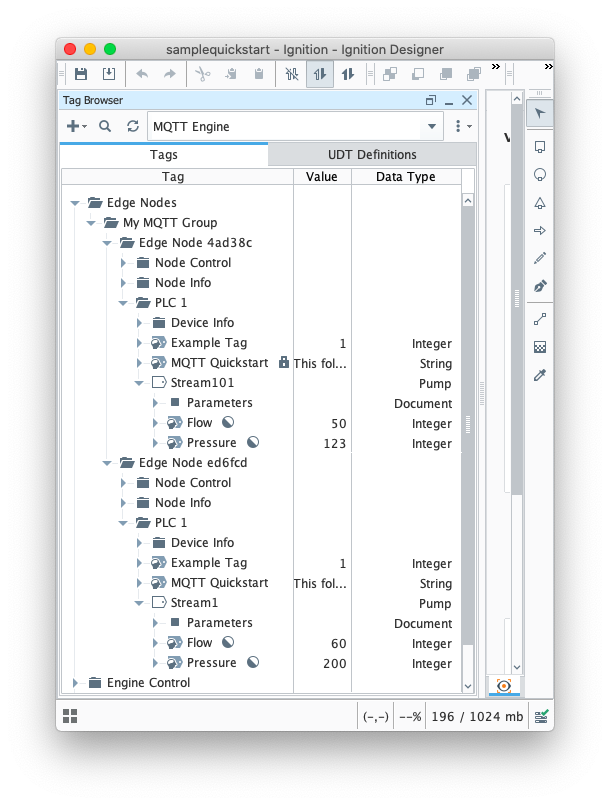Click the Undo arrow
This screenshot has width=610, height=805.
click(142, 74)
